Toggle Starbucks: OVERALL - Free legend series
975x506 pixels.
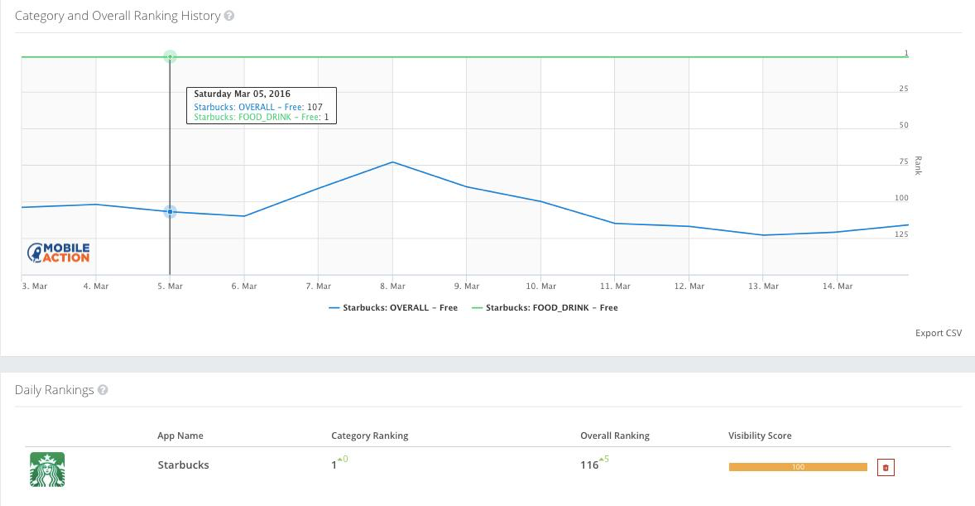393,308
